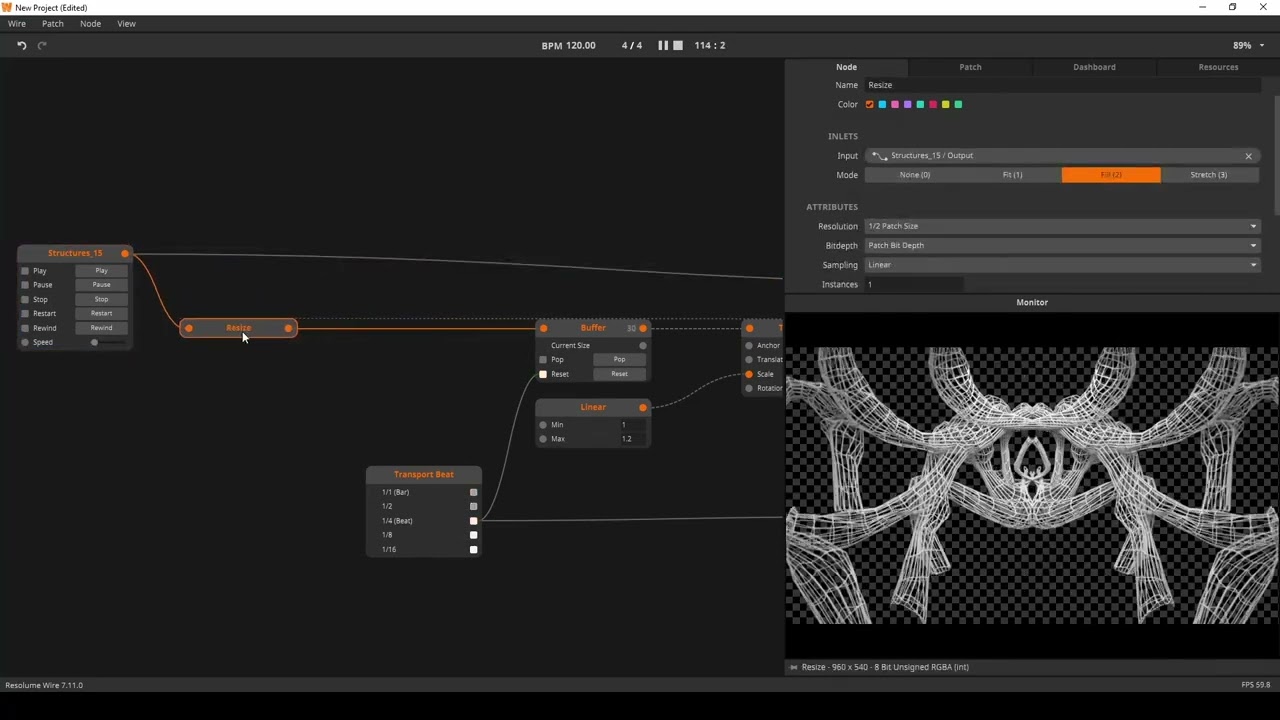1280x720 pixels.
Task: Click the Transport Beat 1/1 (Bar) outlet
Action: (474, 492)
